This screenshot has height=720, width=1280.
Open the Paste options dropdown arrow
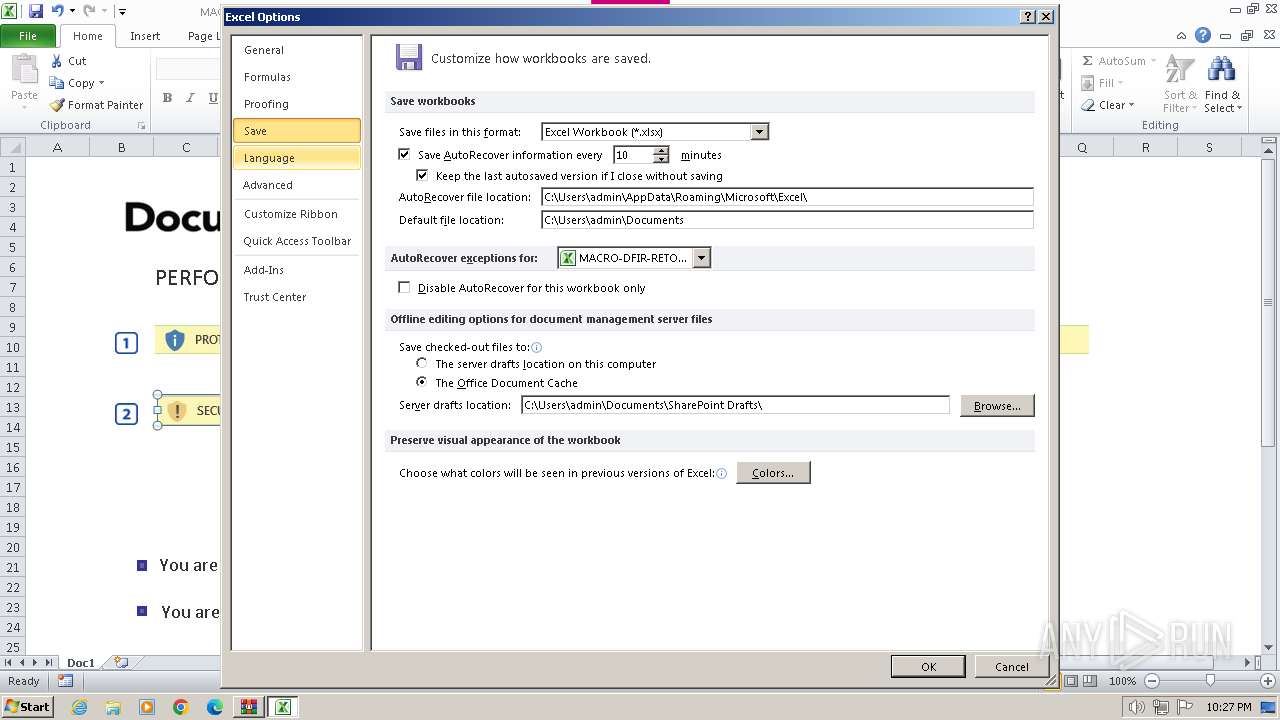pyautogui.click(x=24, y=108)
